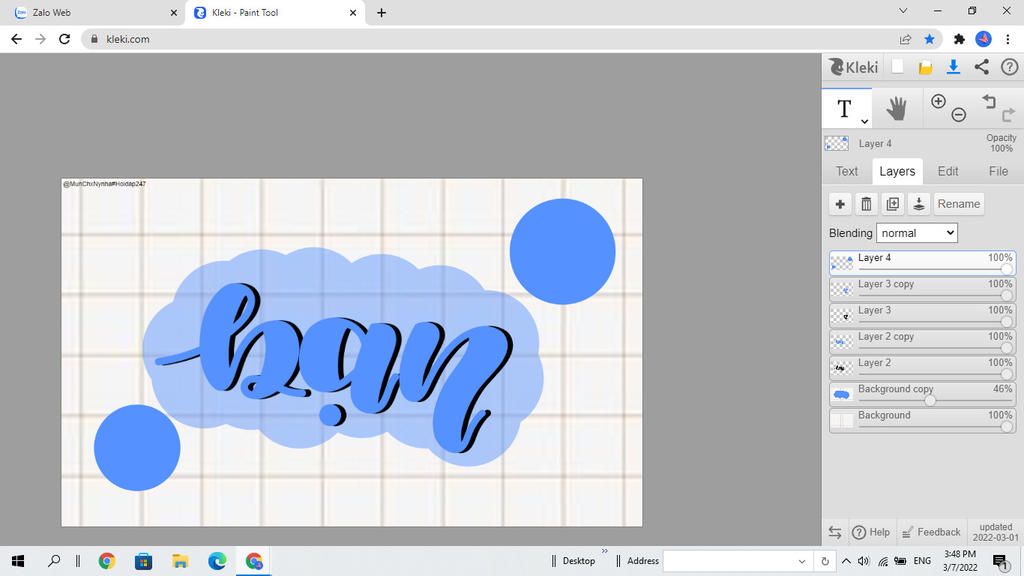Open the Chrome extensions puzzle icon

959,39
